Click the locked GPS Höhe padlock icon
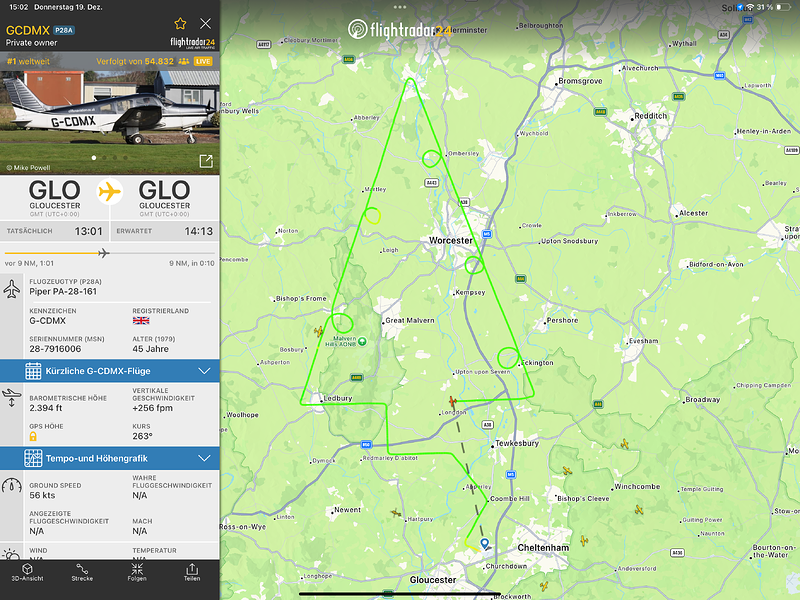The height and width of the screenshot is (600, 800). (x=33, y=436)
